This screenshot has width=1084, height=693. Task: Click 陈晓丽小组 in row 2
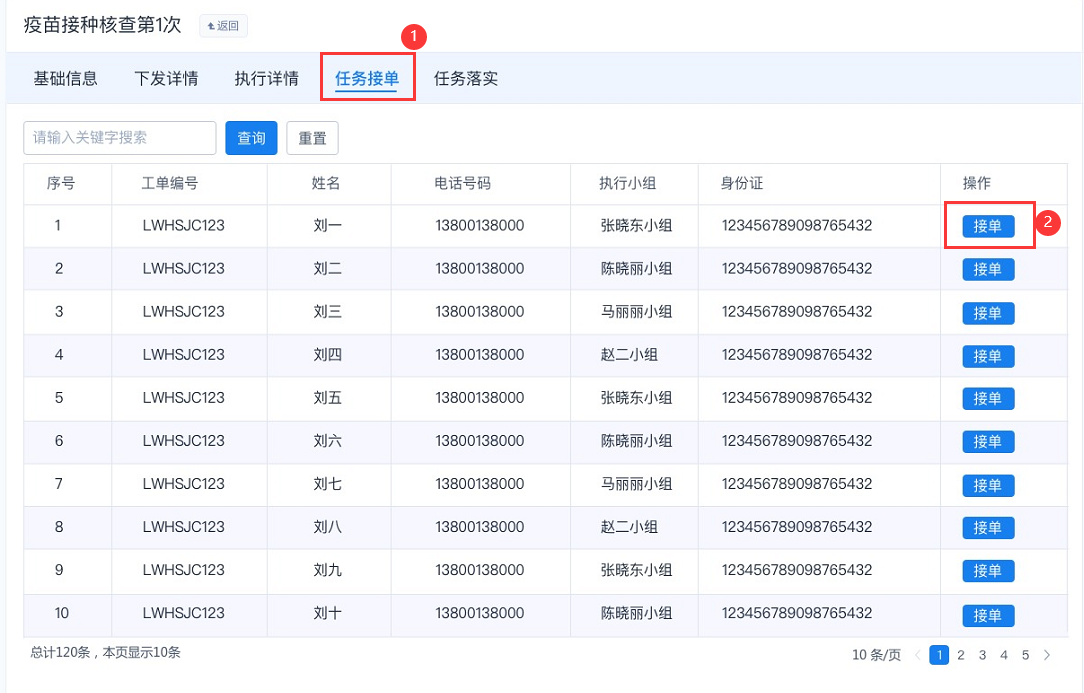pyautogui.click(x=636, y=268)
